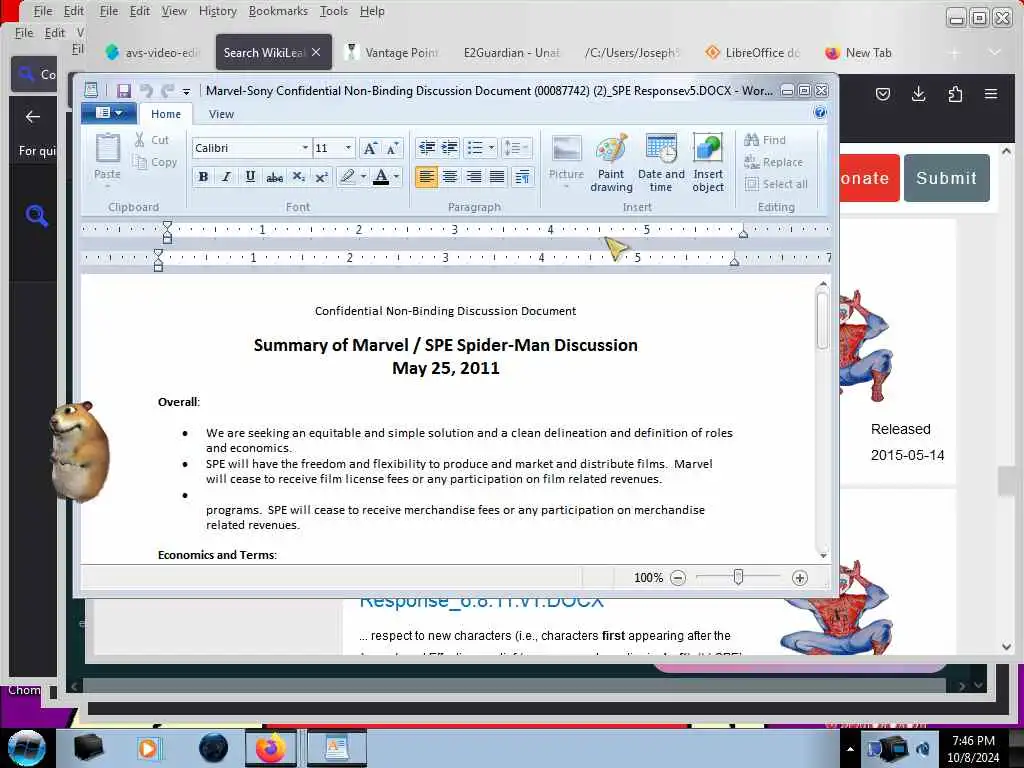Click the Shrink font icon
Viewport: 1024px width, 768px height.
(392, 148)
